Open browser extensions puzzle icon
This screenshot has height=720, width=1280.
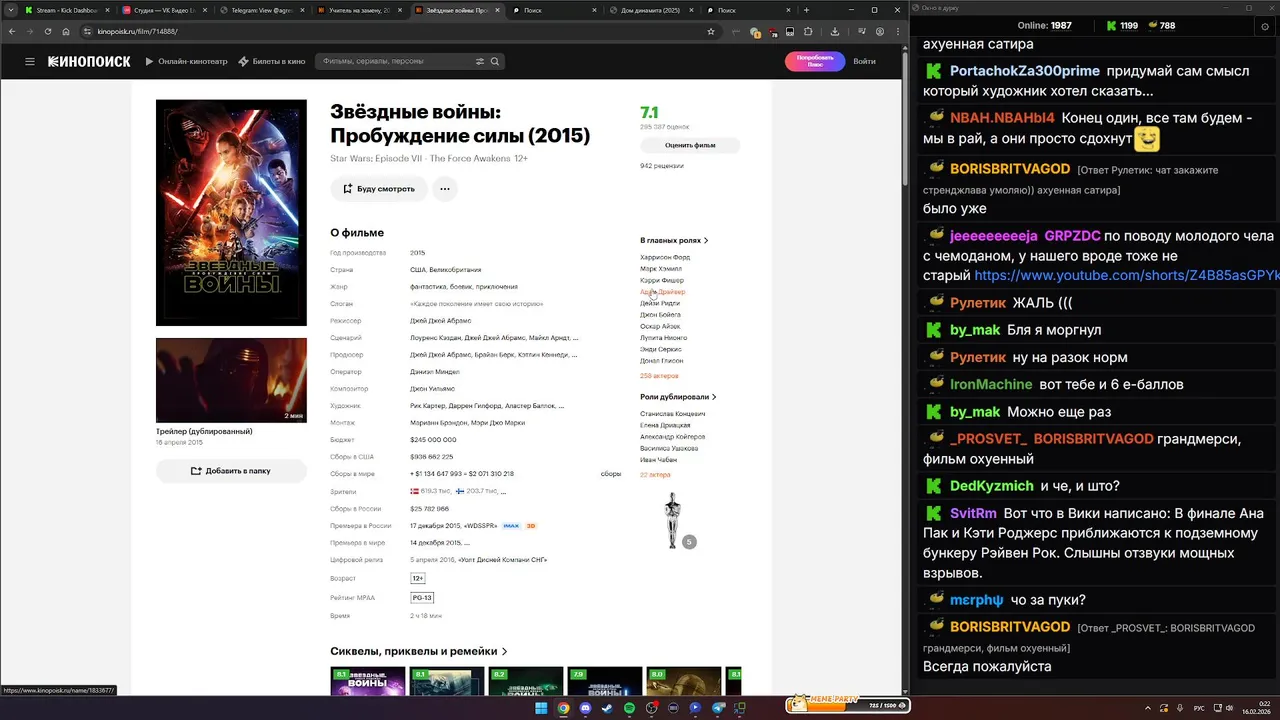point(808,31)
